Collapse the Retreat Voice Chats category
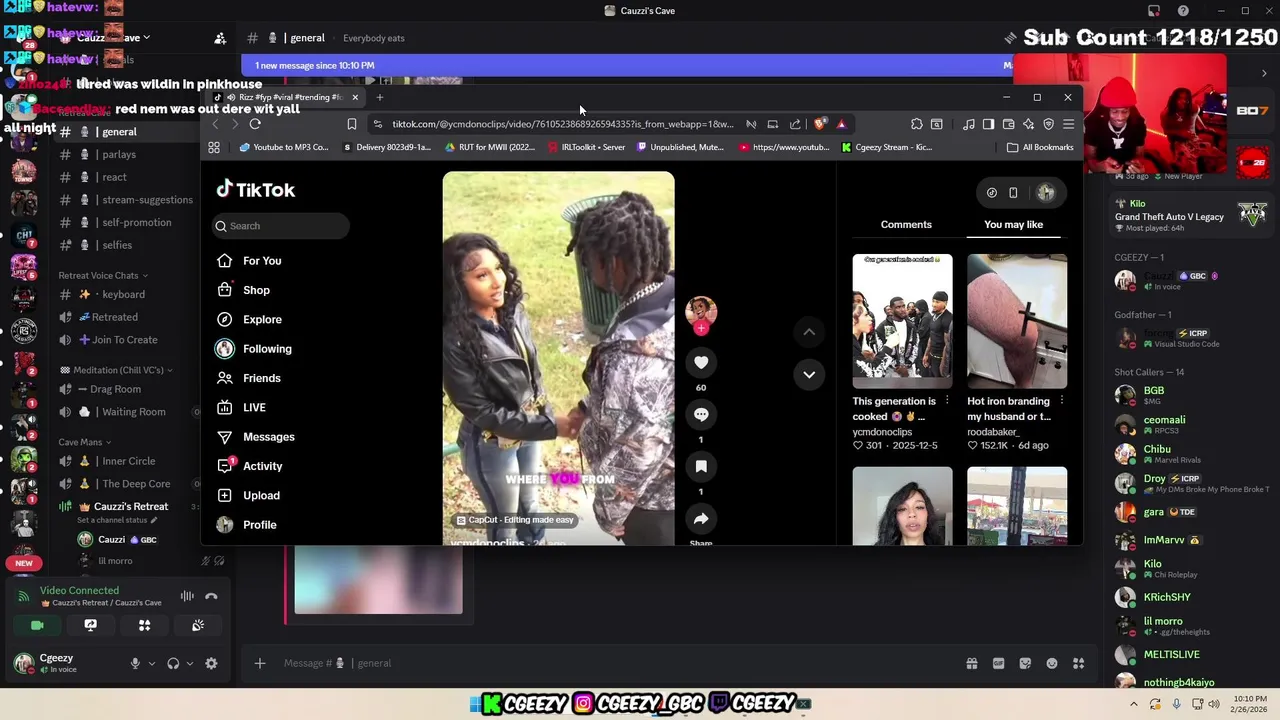The image size is (1280, 720). point(103,275)
